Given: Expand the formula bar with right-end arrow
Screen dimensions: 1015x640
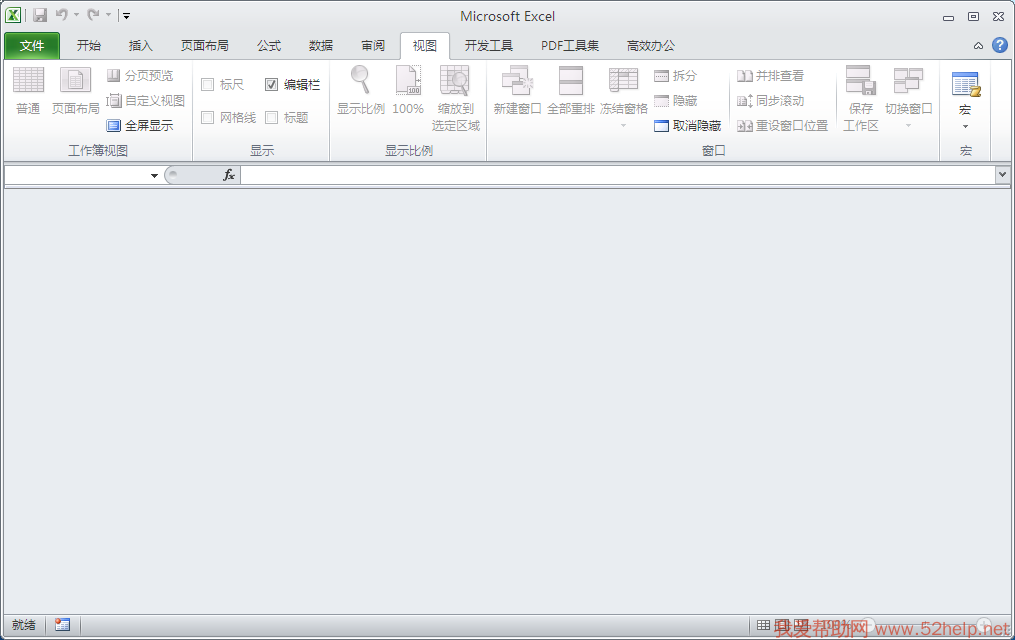Looking at the screenshot, I should 1002,175.
